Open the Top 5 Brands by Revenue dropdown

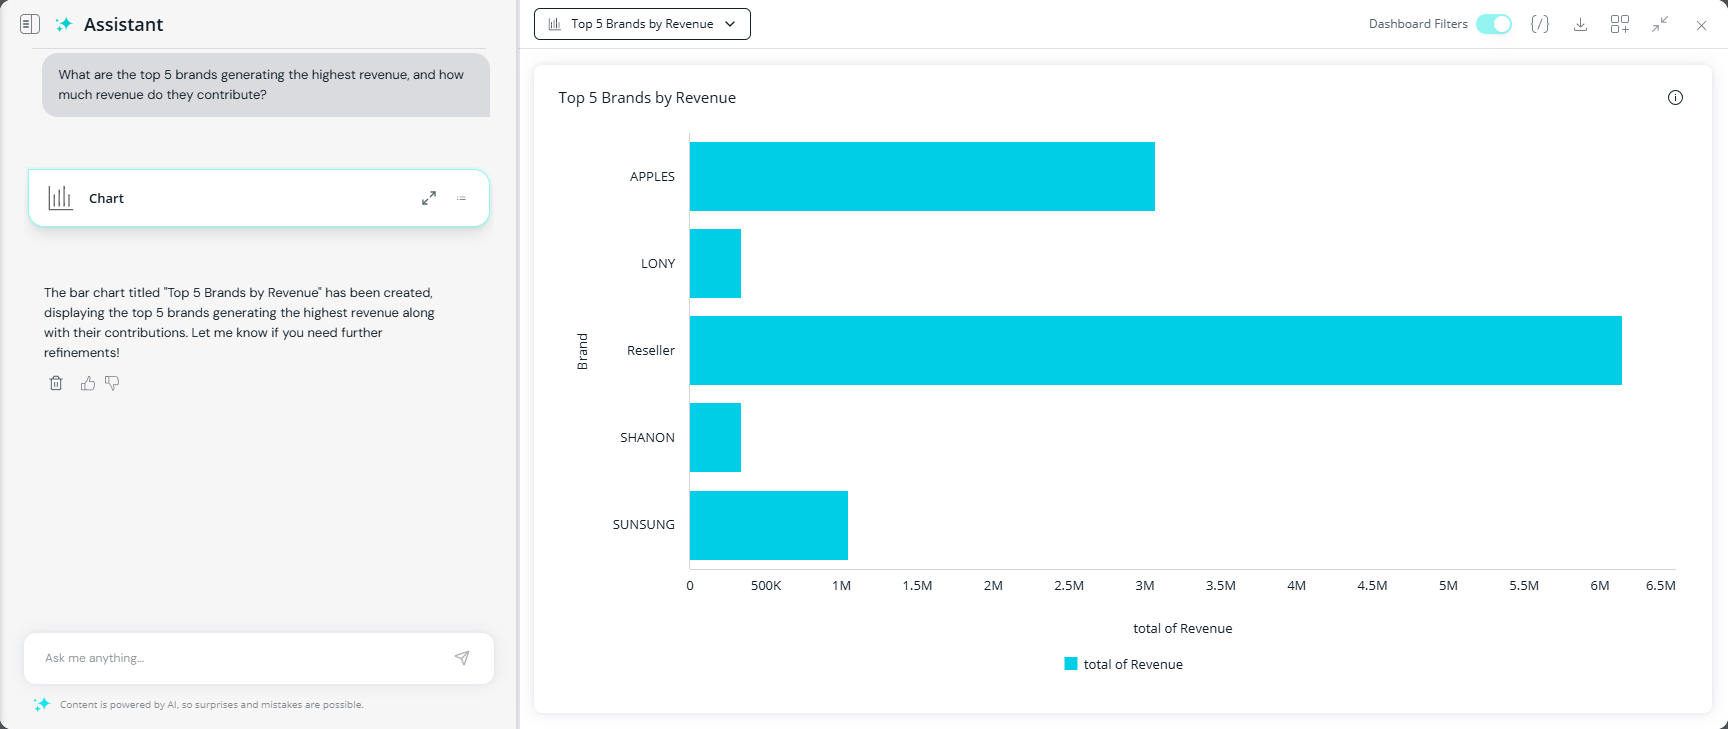point(642,24)
